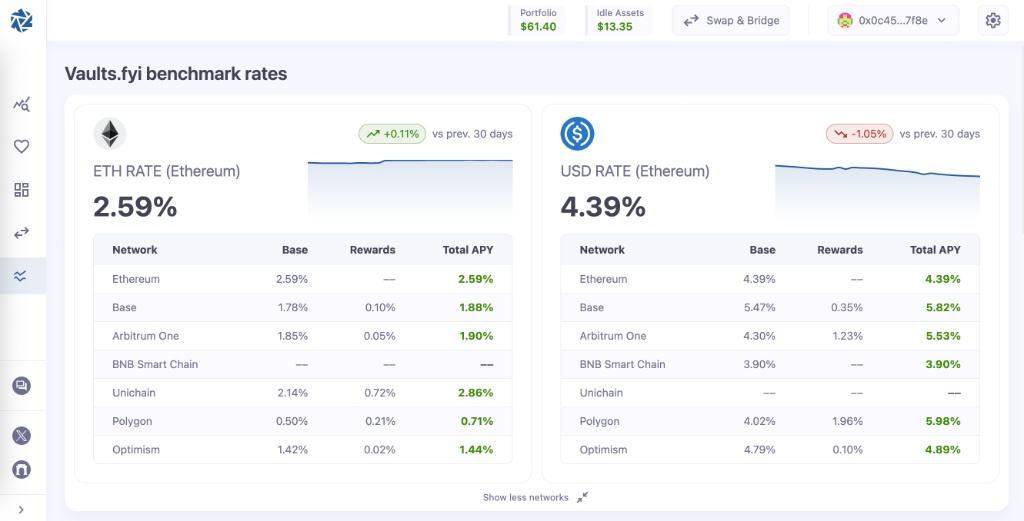Click the Swap & Bridge button
Screen dimensions: 1024x521
coord(731,20)
